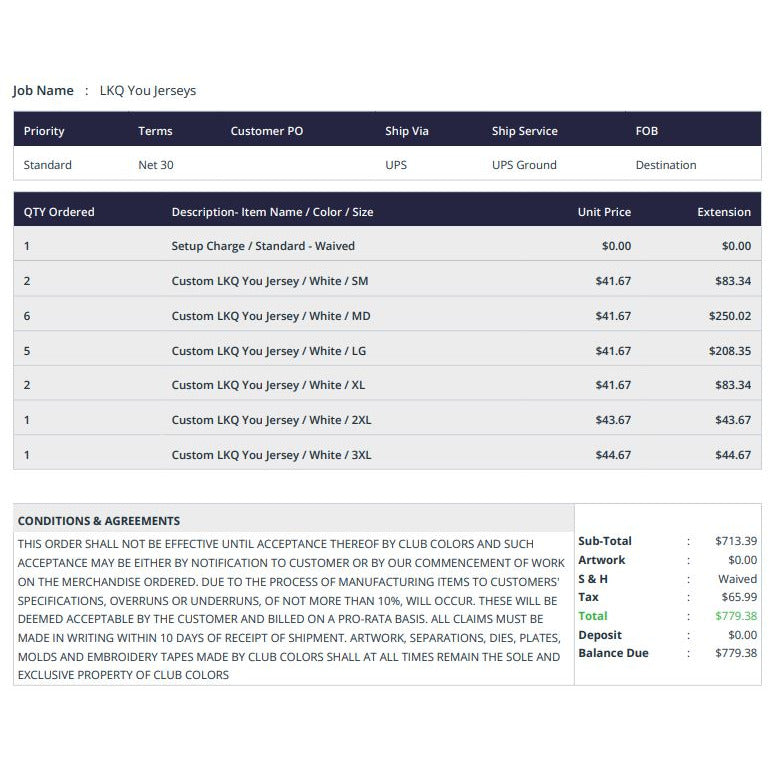Image resolution: width=769 pixels, height=769 pixels.
Task: Click the Job Name label
Action: point(43,90)
